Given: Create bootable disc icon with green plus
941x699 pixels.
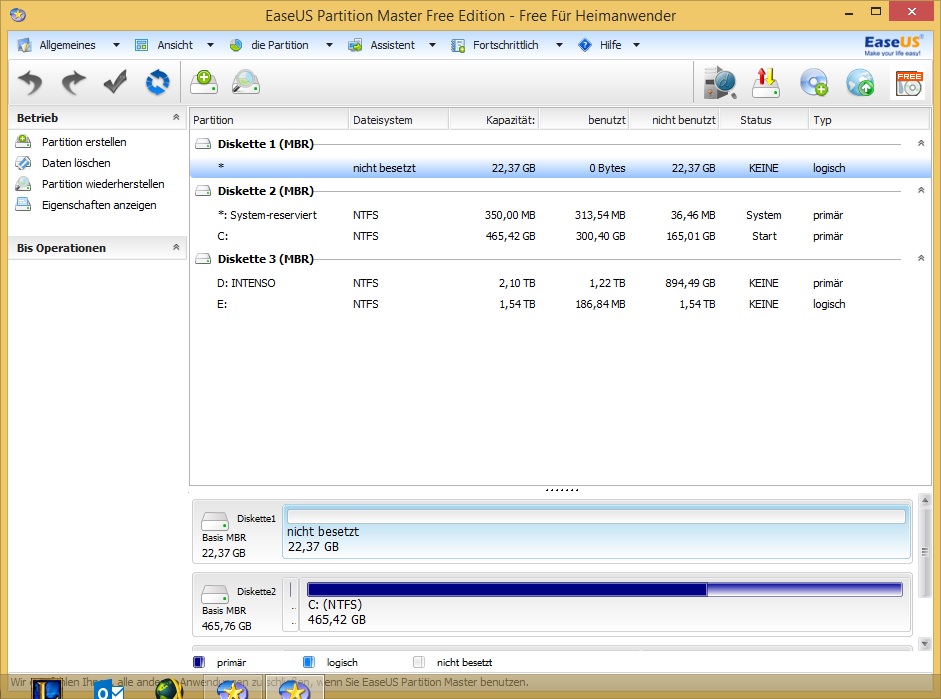Looking at the screenshot, I should (x=814, y=83).
